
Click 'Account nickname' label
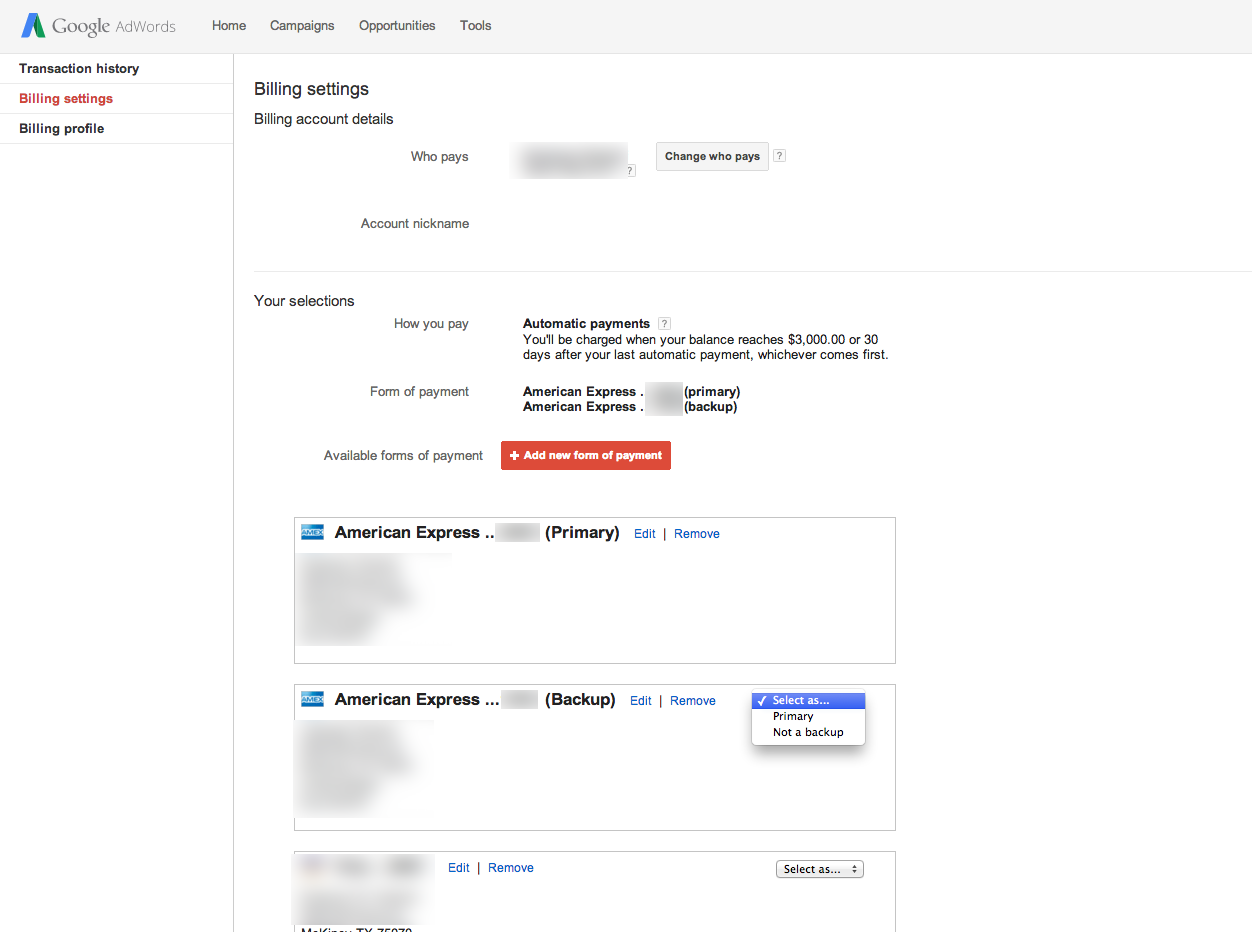(415, 224)
